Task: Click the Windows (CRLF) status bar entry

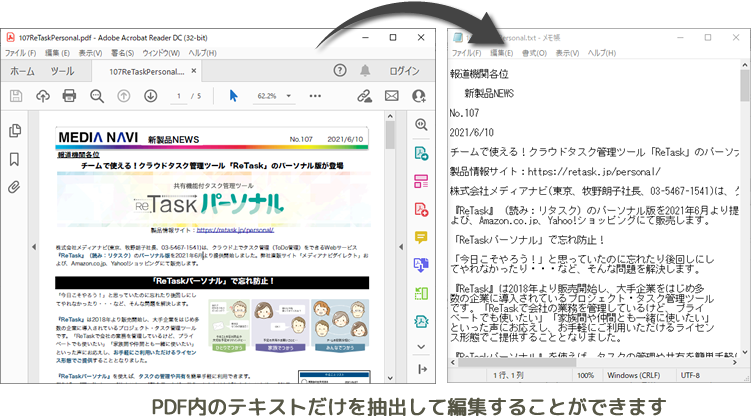Action: (633, 375)
